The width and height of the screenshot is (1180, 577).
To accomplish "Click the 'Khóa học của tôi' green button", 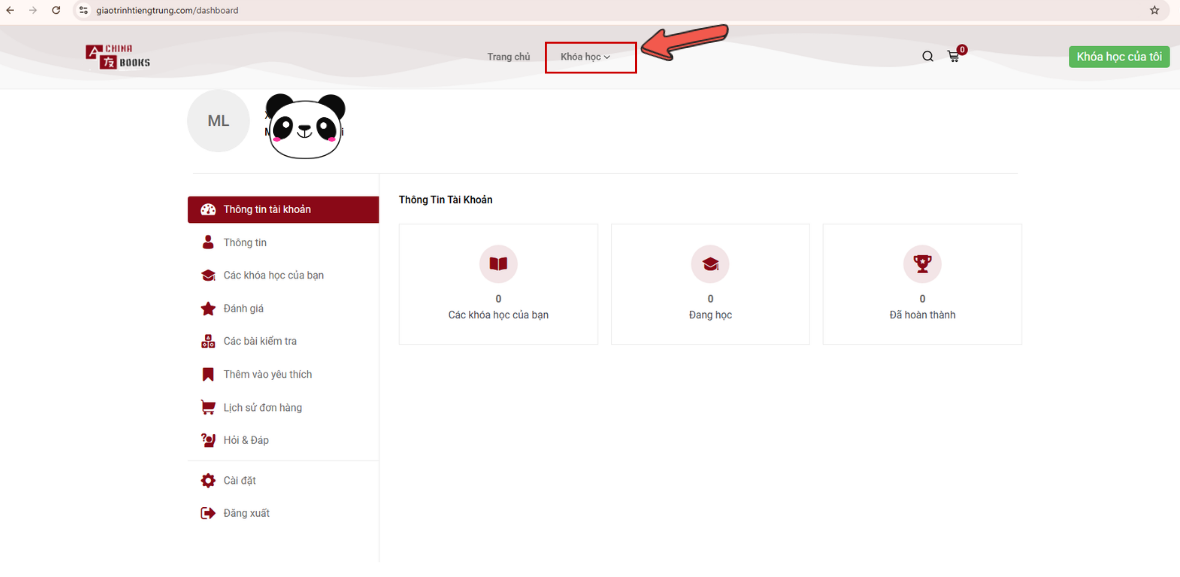I will click(1119, 57).
